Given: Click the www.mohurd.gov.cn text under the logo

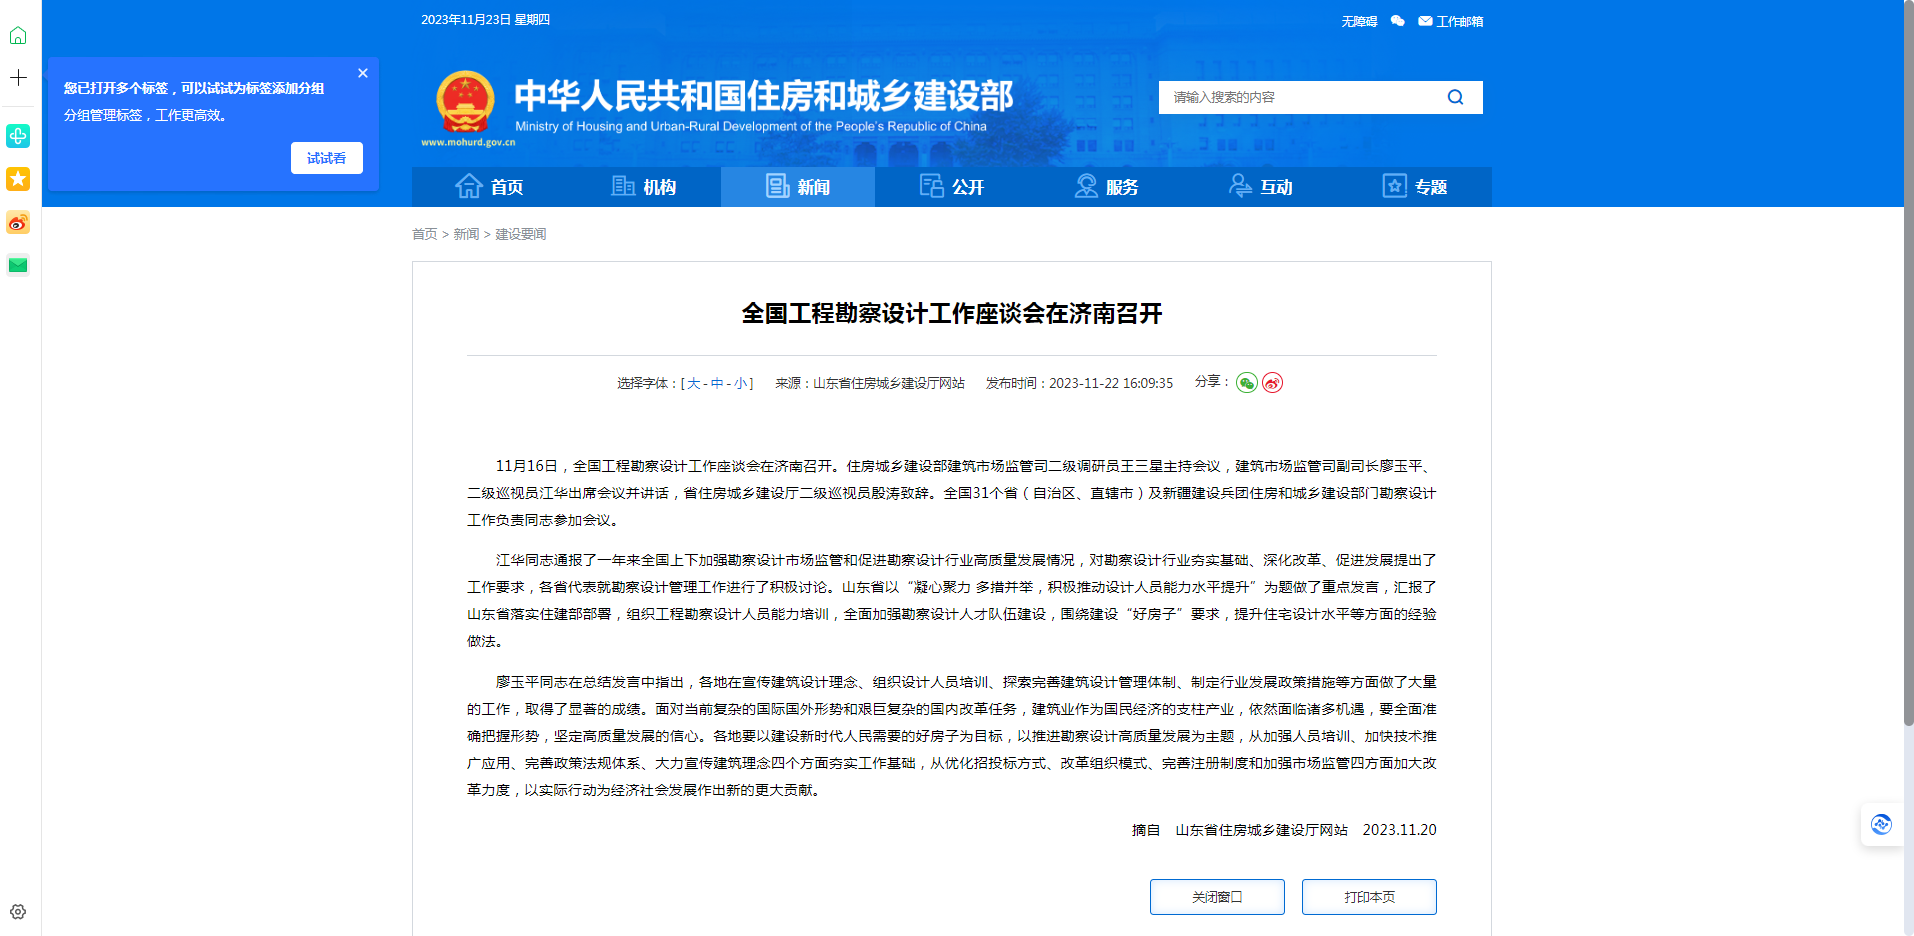Looking at the screenshot, I should tap(468, 142).
